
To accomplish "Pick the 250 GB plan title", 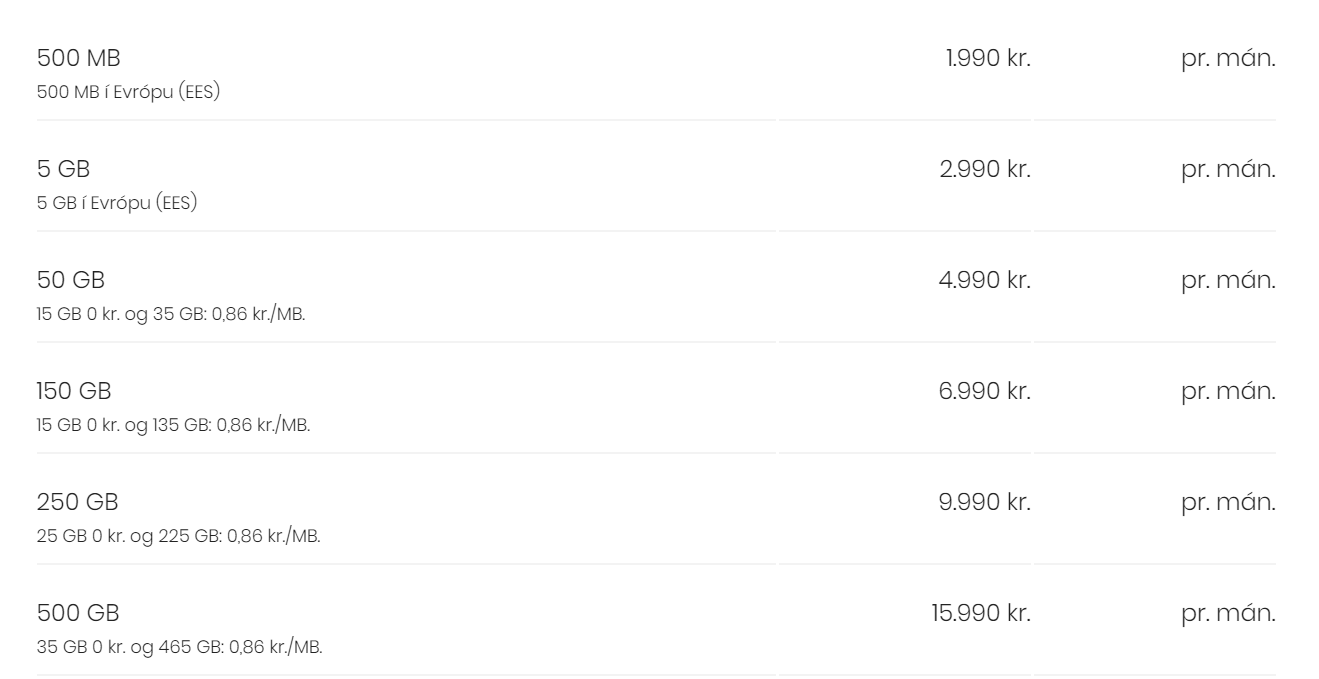I will [x=77, y=502].
